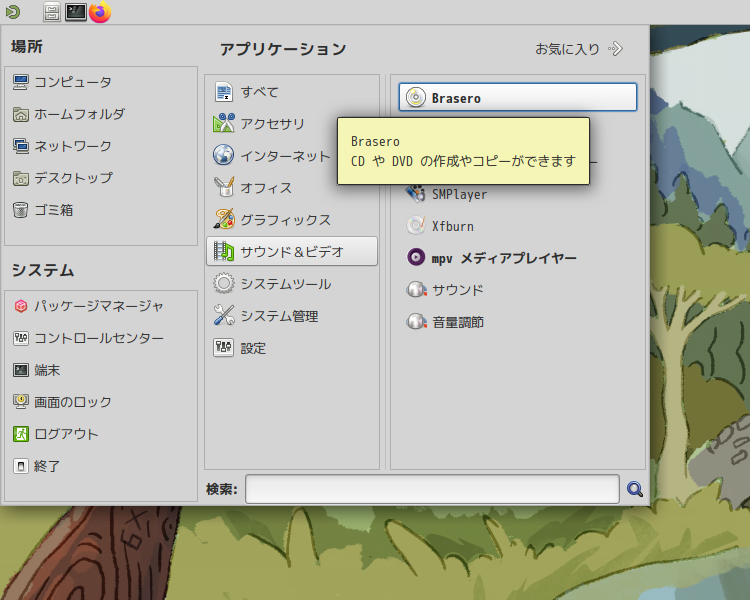The width and height of the screenshot is (750, 600).
Task: Select システムツール gear icon
Action: pos(223,283)
